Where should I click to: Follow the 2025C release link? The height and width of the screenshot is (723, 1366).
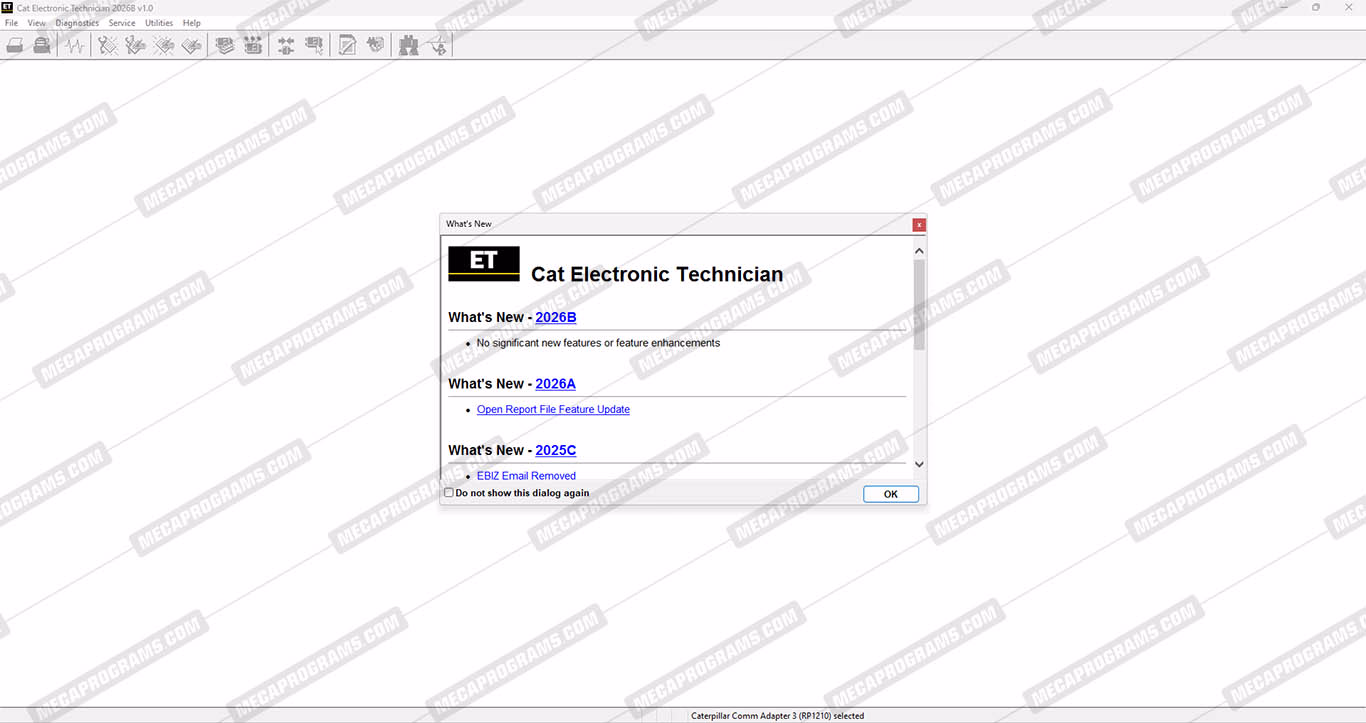pyautogui.click(x=556, y=450)
